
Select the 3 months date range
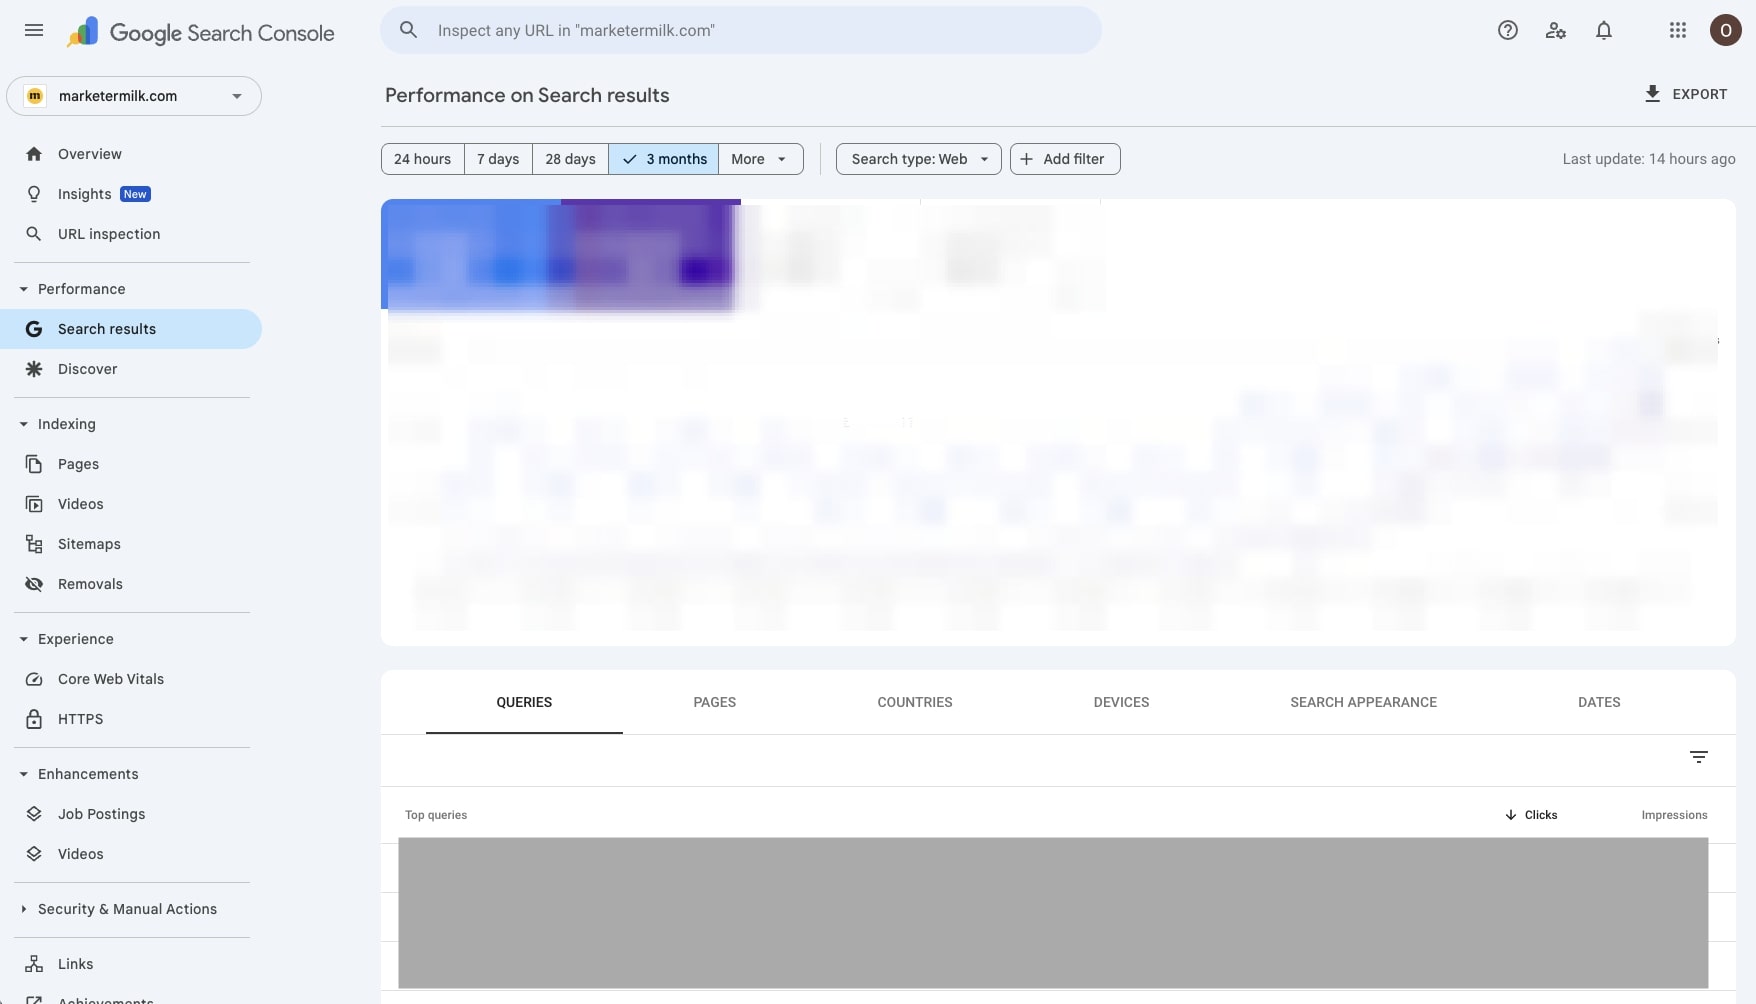point(663,159)
